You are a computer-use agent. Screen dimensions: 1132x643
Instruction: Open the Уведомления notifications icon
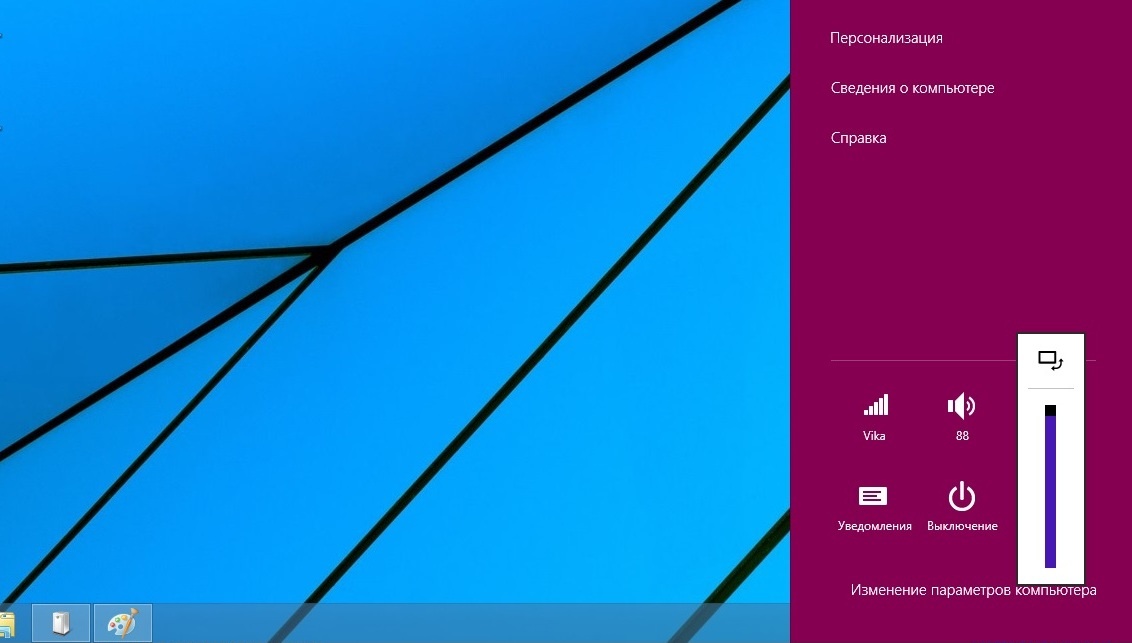click(873, 496)
